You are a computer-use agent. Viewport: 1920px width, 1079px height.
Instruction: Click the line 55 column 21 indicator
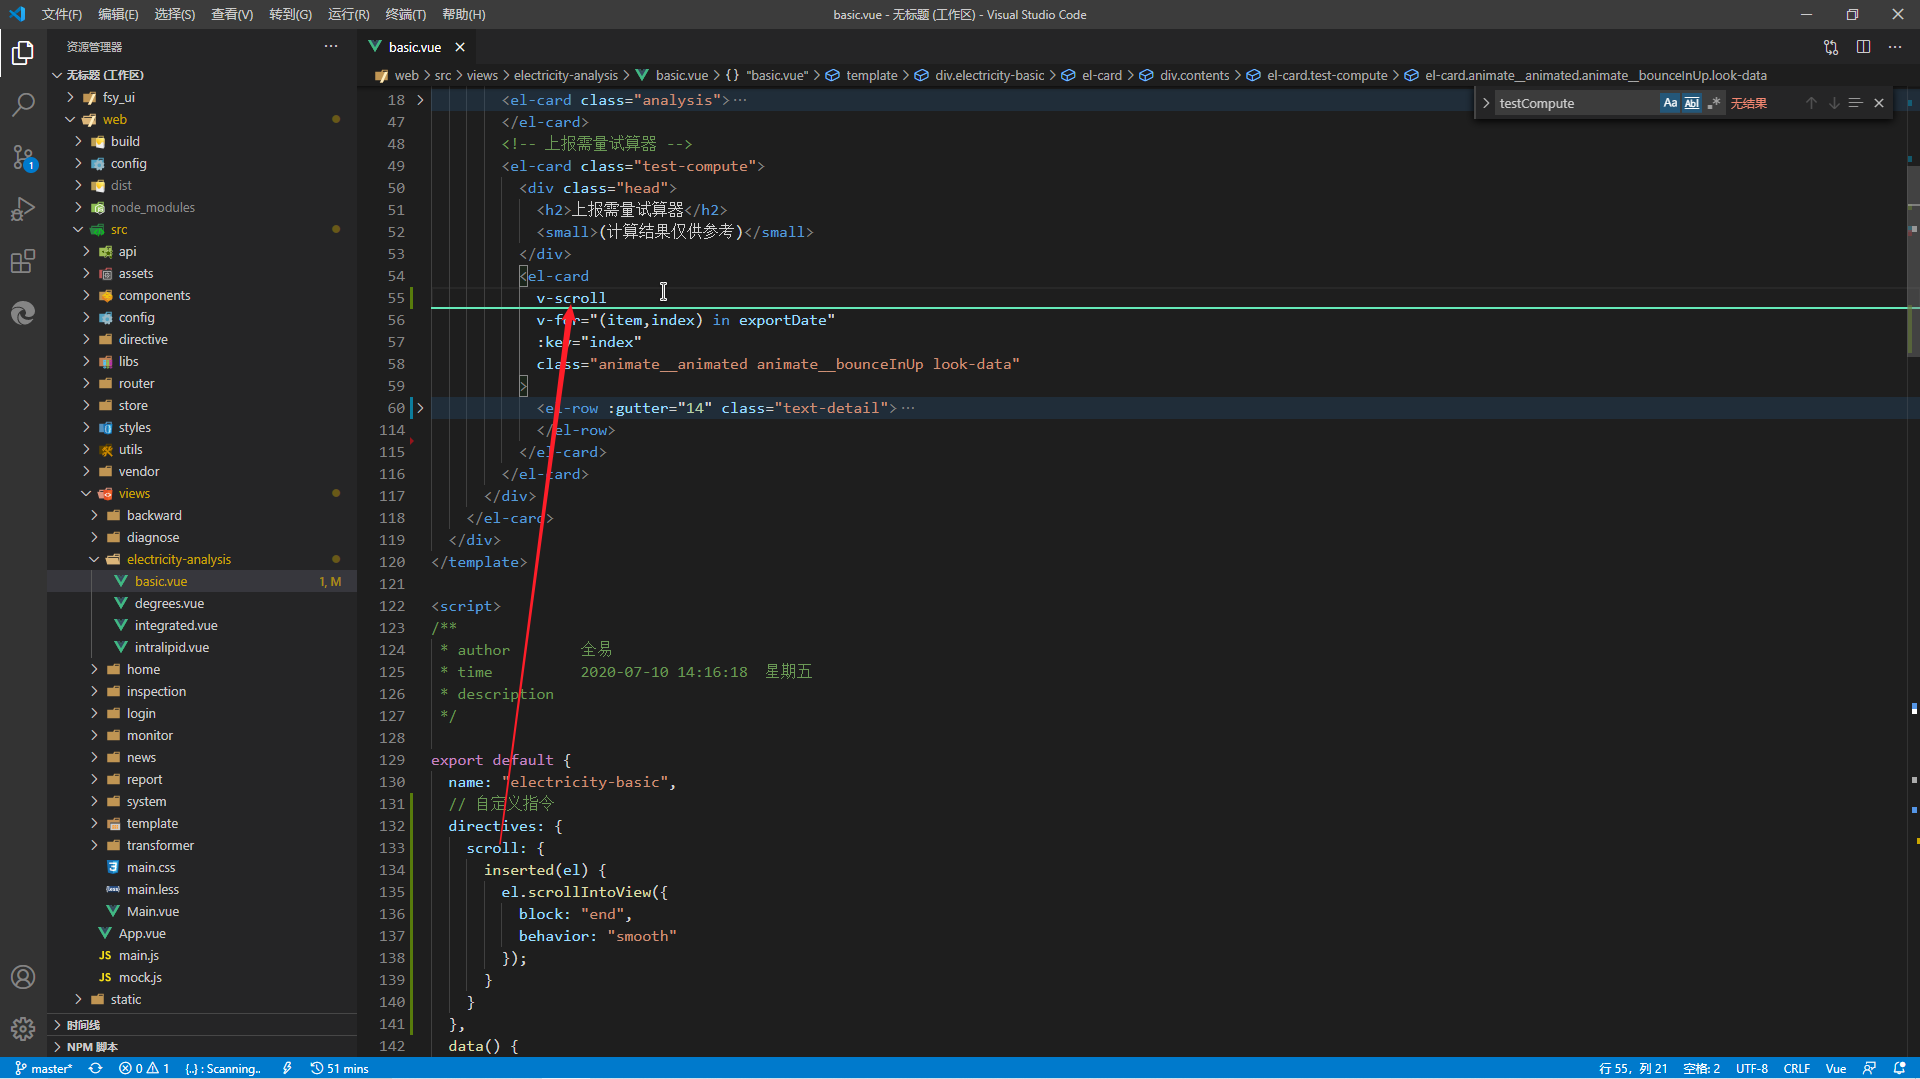point(1633,1068)
